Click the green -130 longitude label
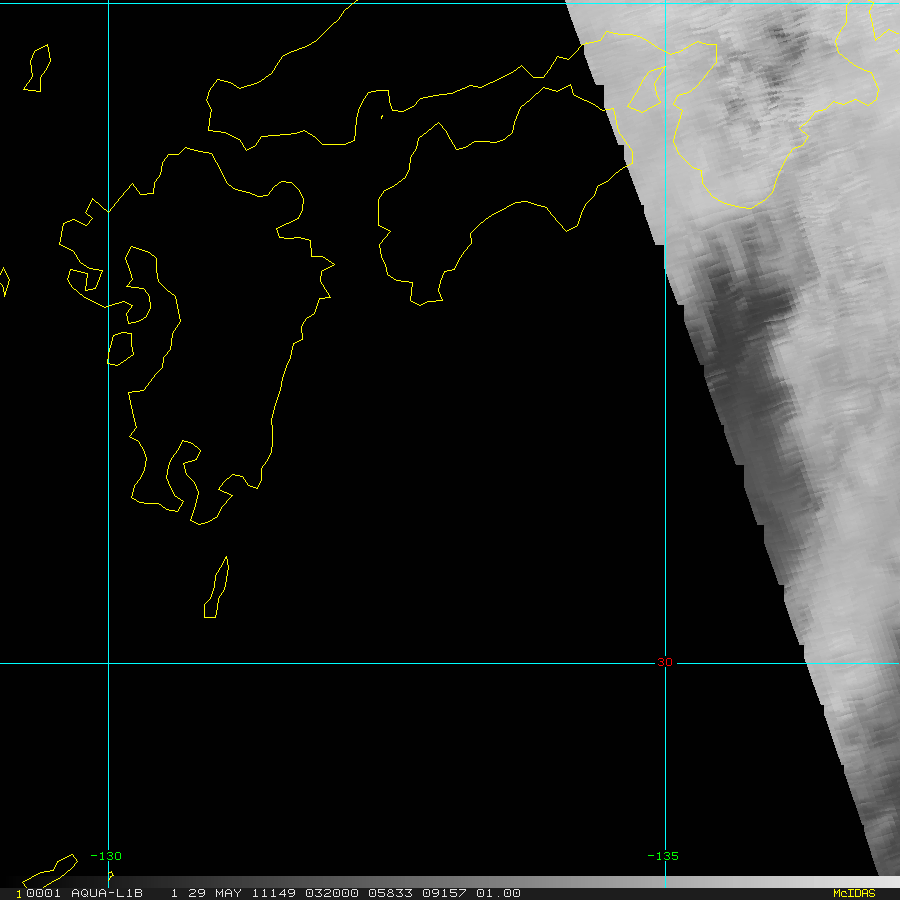Image resolution: width=900 pixels, height=900 pixels. (106, 856)
